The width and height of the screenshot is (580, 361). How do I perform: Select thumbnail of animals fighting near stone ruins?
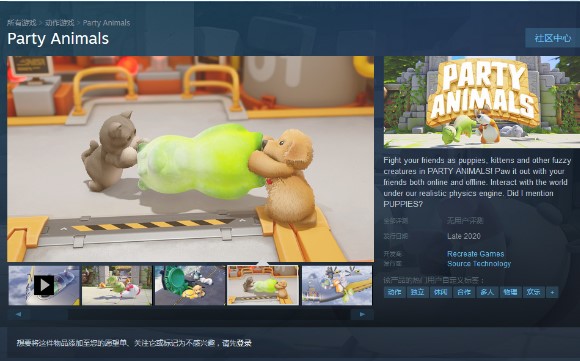(117, 285)
